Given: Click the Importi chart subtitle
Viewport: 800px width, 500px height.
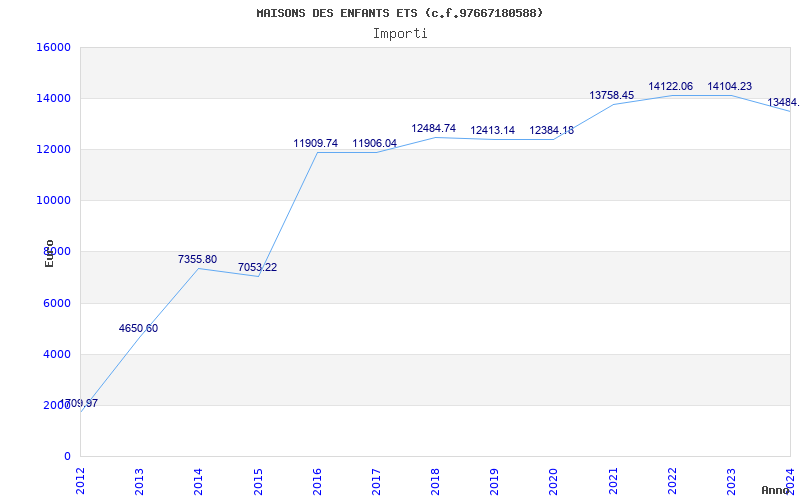Looking at the screenshot, I should (400, 34).
